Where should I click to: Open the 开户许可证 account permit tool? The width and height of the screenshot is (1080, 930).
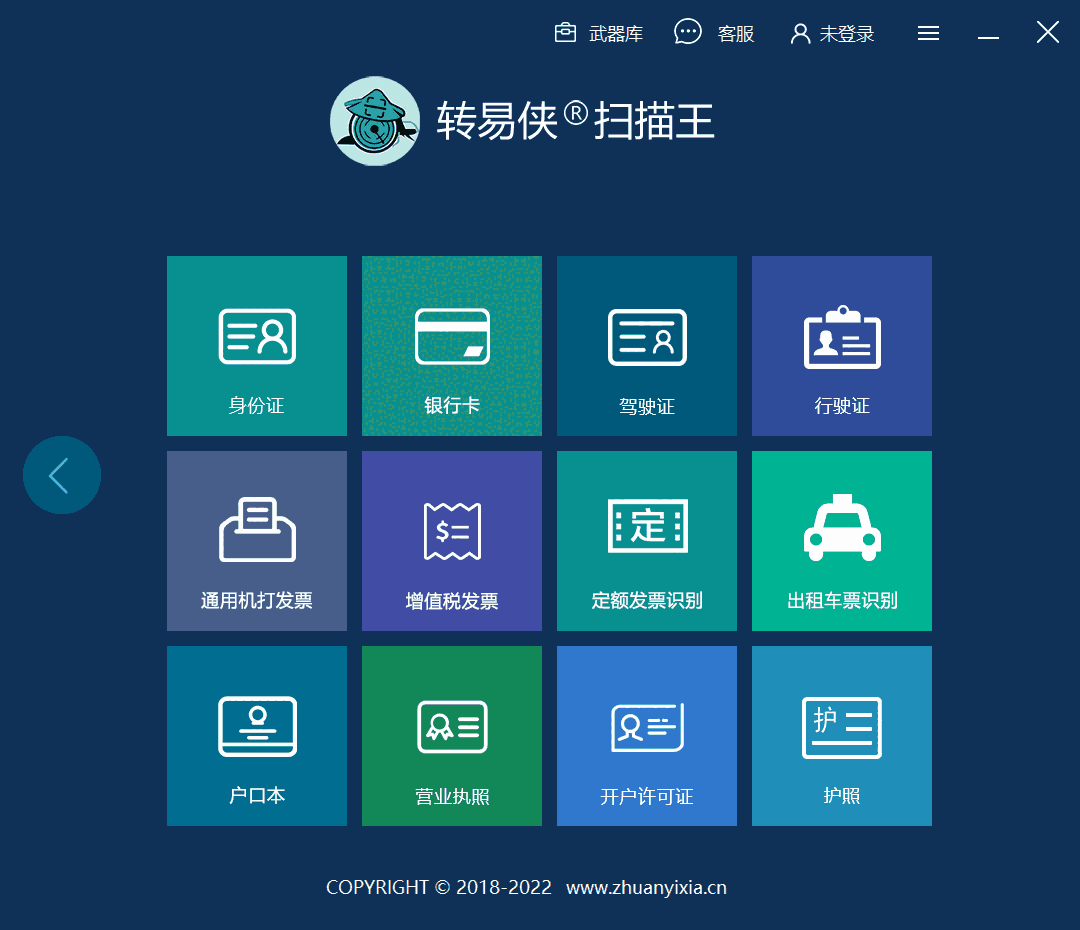click(646, 736)
